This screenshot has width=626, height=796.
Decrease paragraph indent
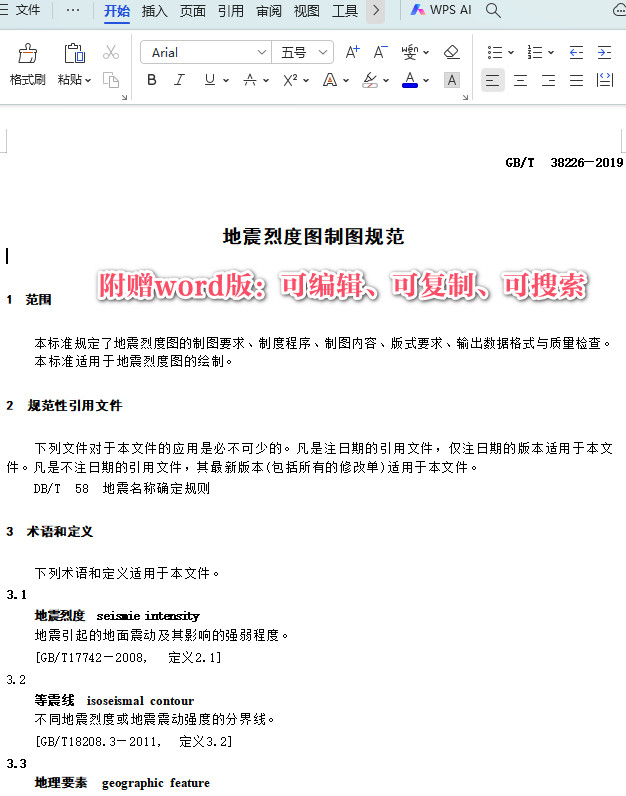pos(576,52)
